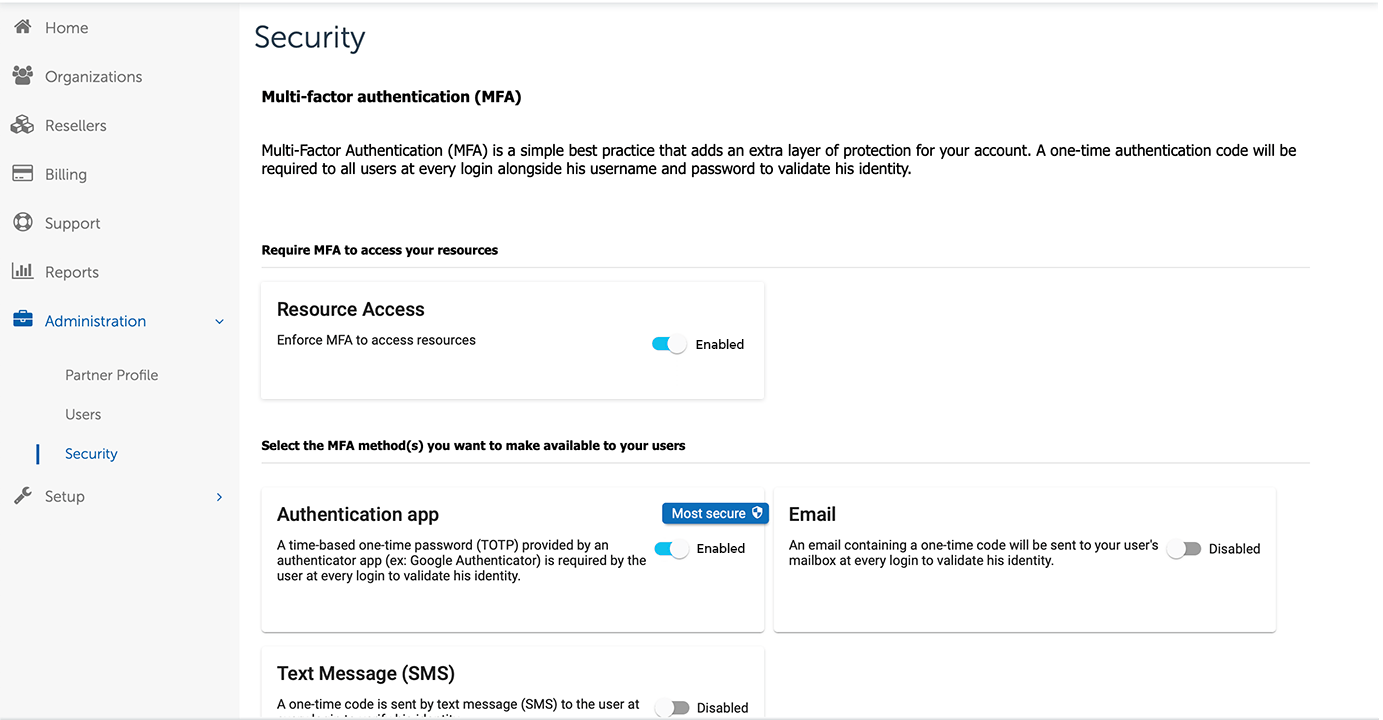Click the Billing card icon
The width and height of the screenshot is (1383, 720).
[x=22, y=173]
